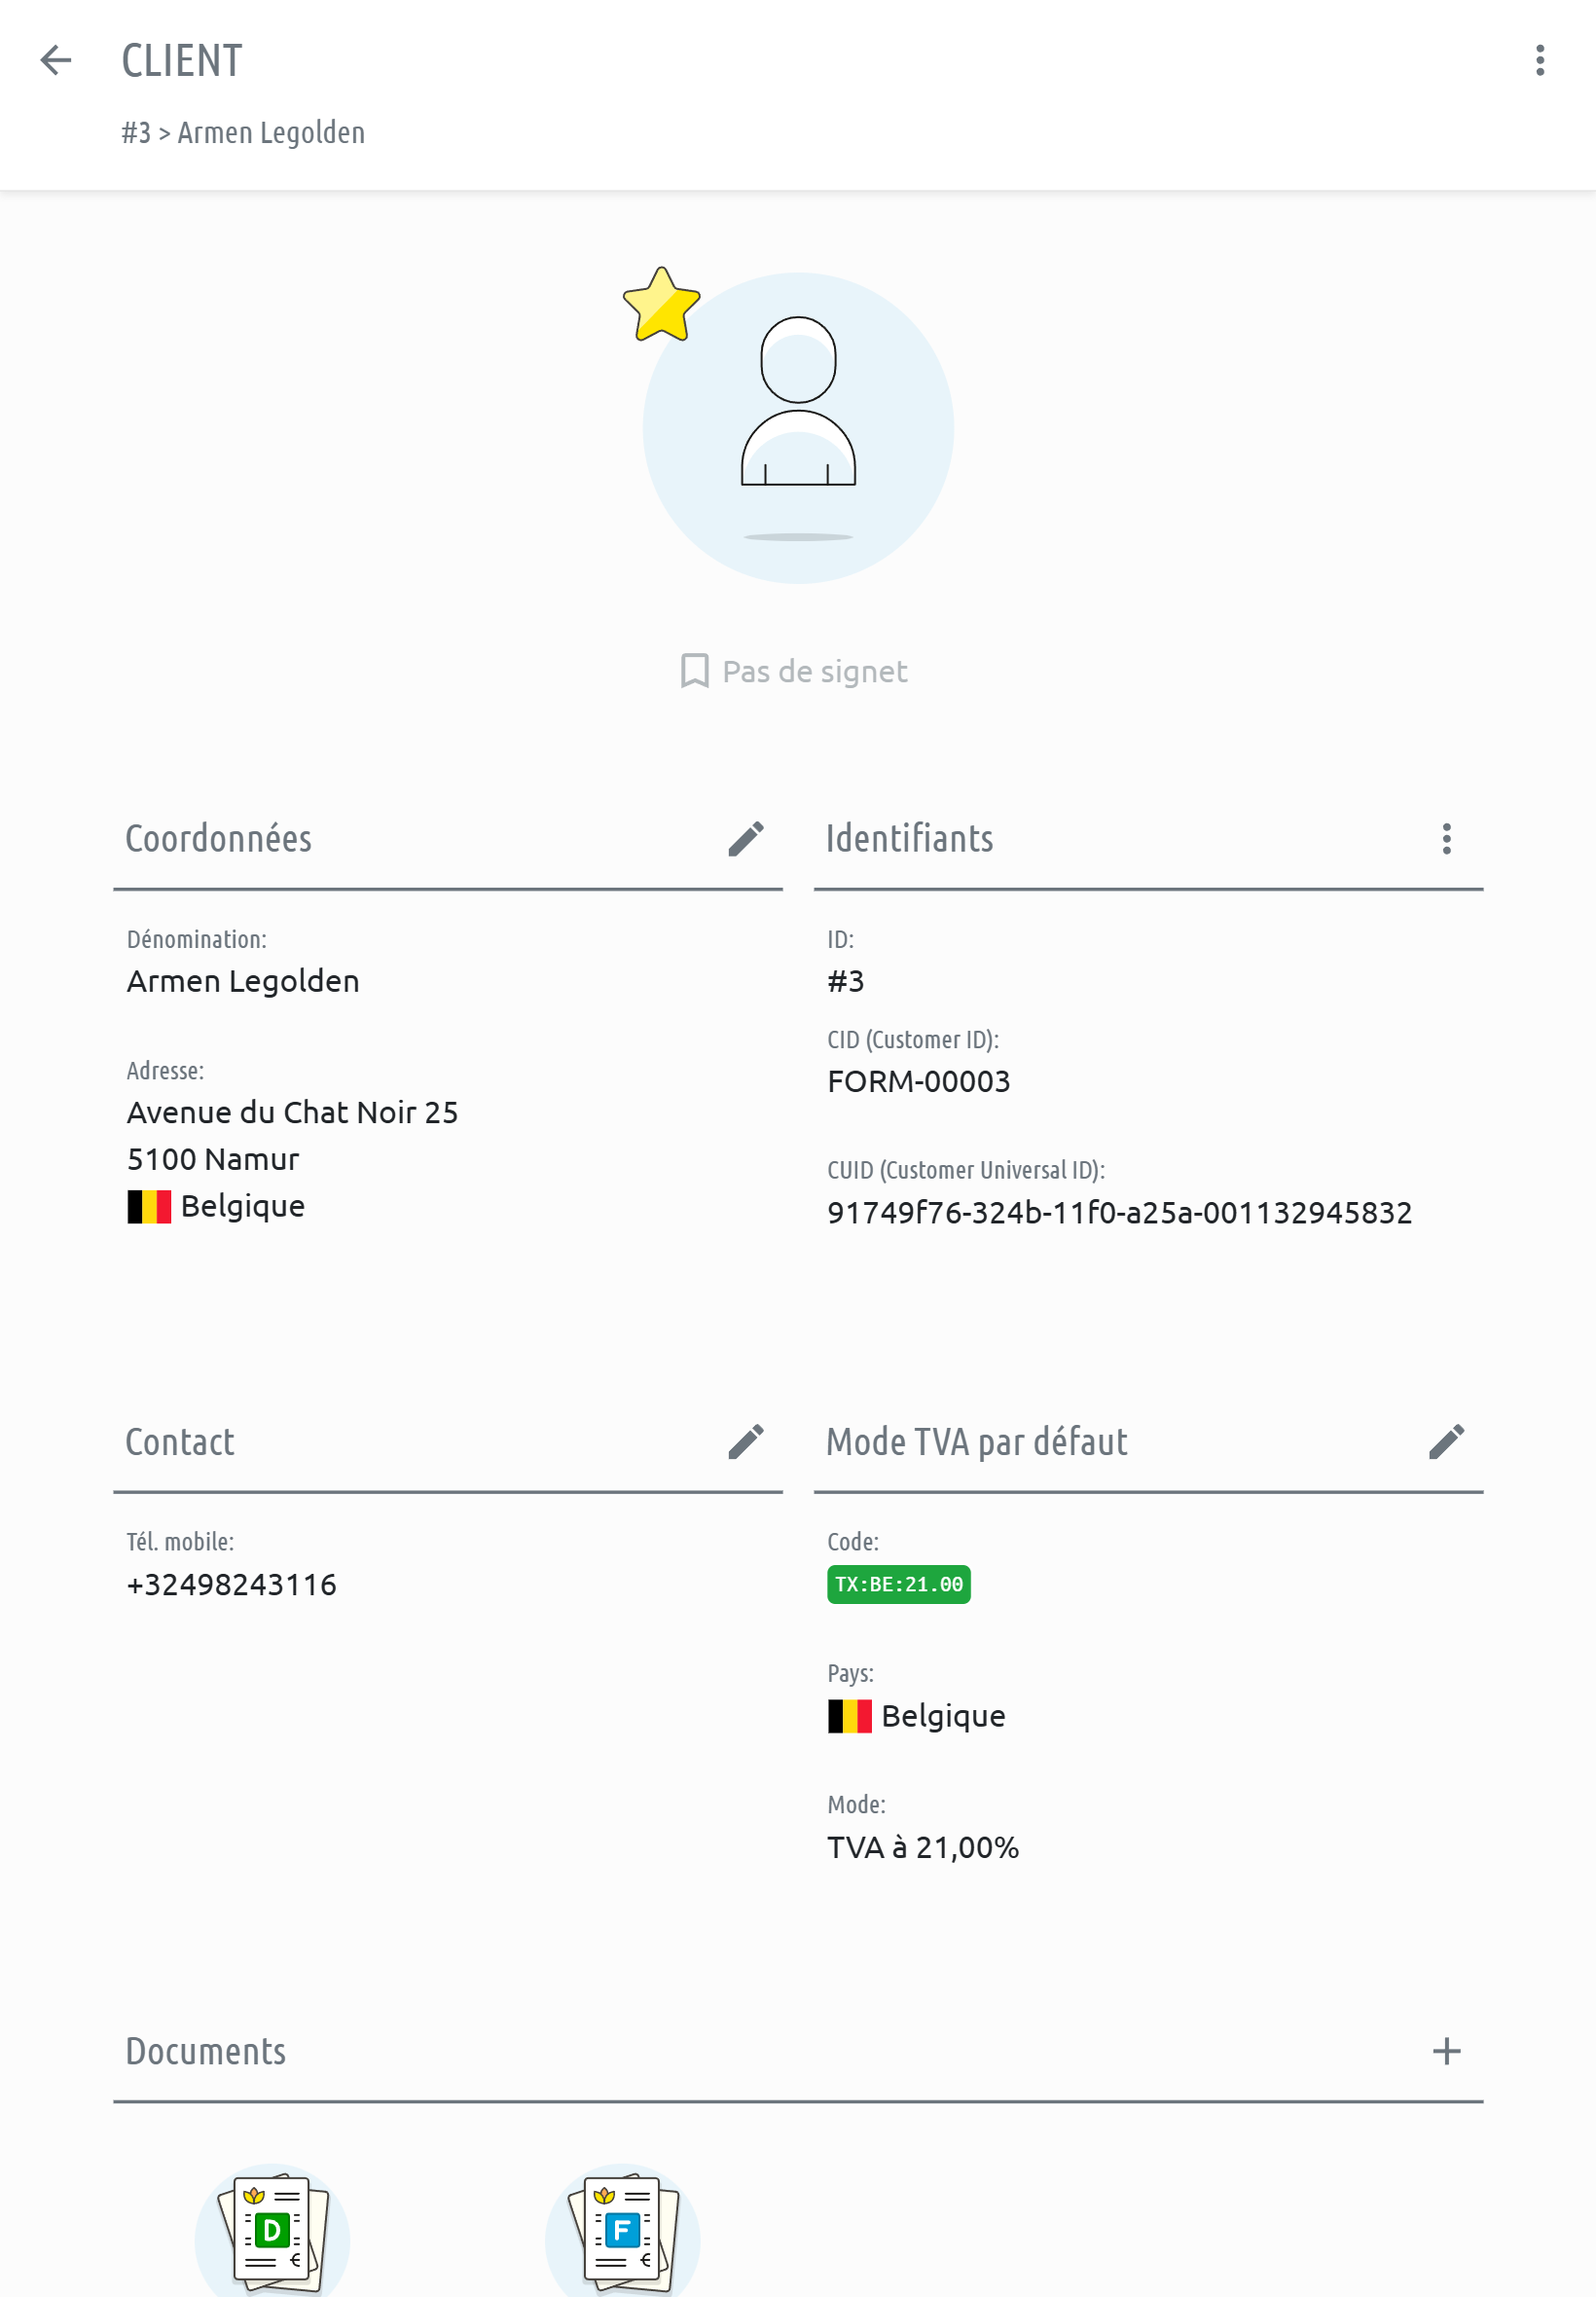
Task: Toggle the bookmark 'Pas de signet'
Action: tap(794, 671)
